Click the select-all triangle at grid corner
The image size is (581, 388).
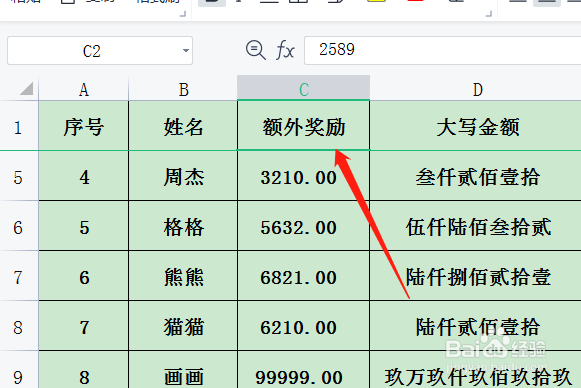pos(26,89)
